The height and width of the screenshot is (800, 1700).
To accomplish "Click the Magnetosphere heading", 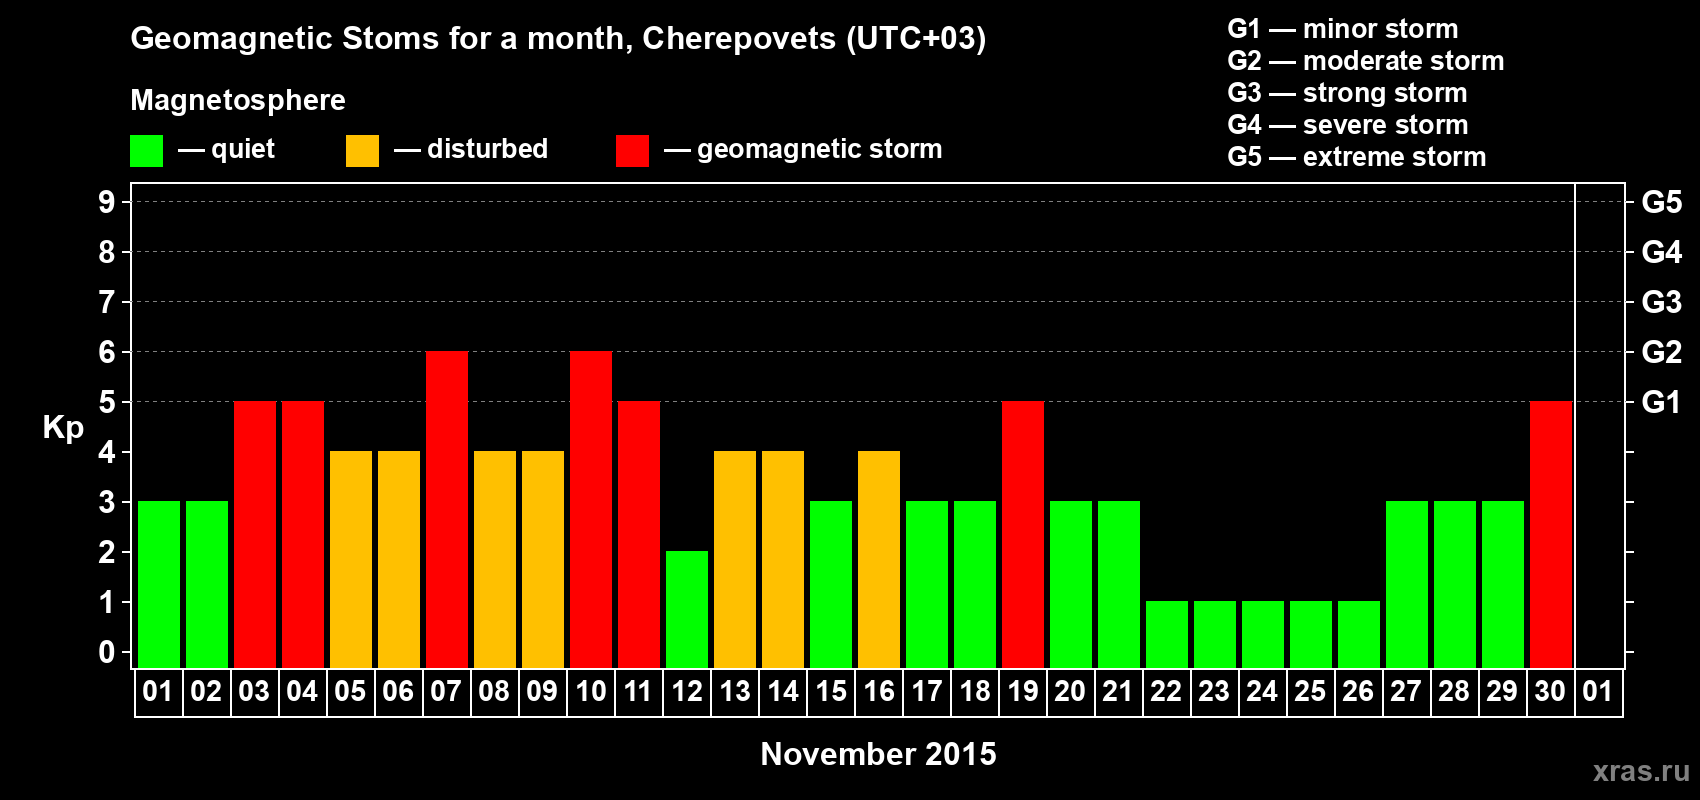I will point(238,100).
